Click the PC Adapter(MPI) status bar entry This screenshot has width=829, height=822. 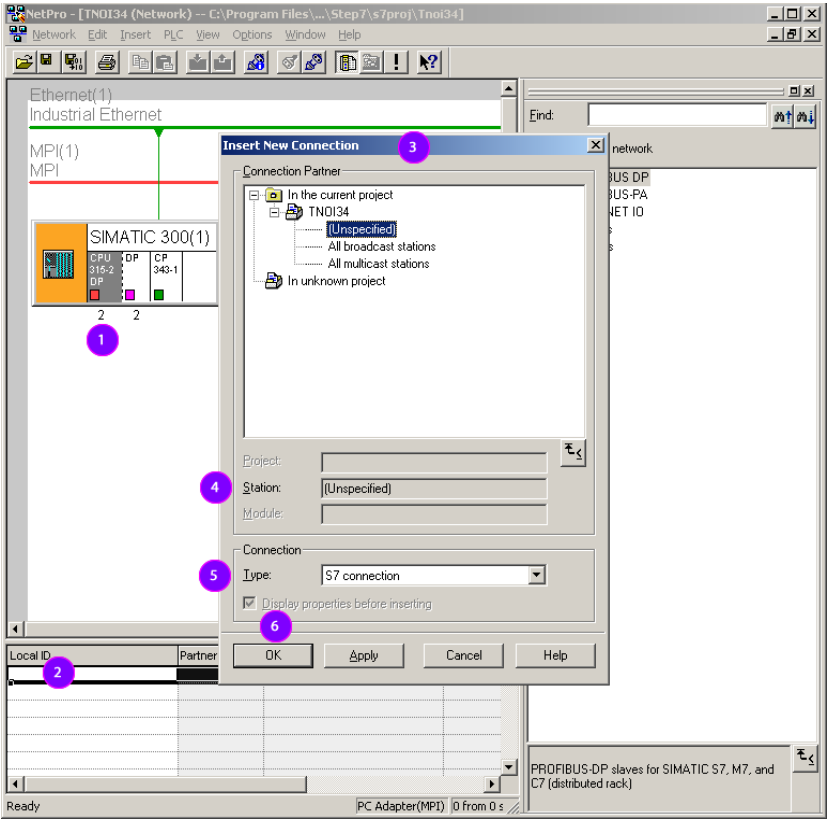click(x=401, y=806)
